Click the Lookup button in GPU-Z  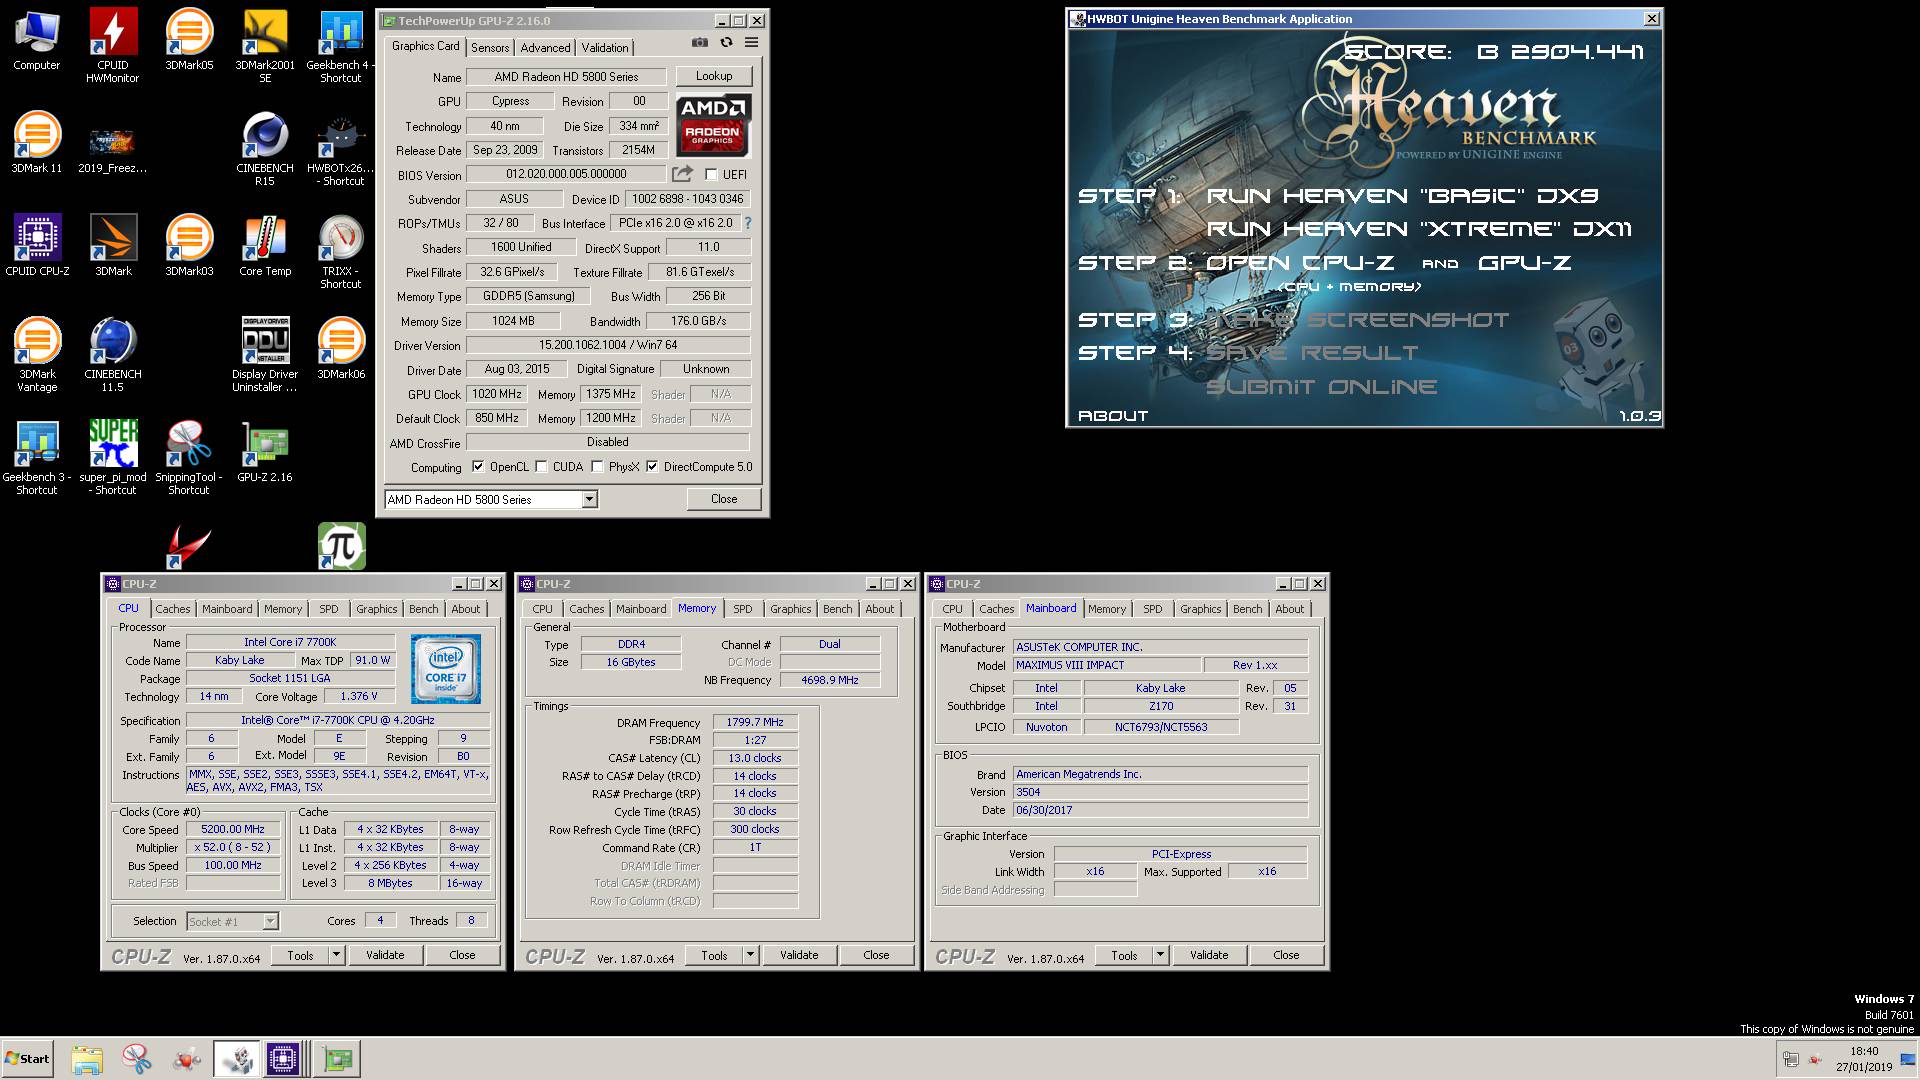point(714,76)
